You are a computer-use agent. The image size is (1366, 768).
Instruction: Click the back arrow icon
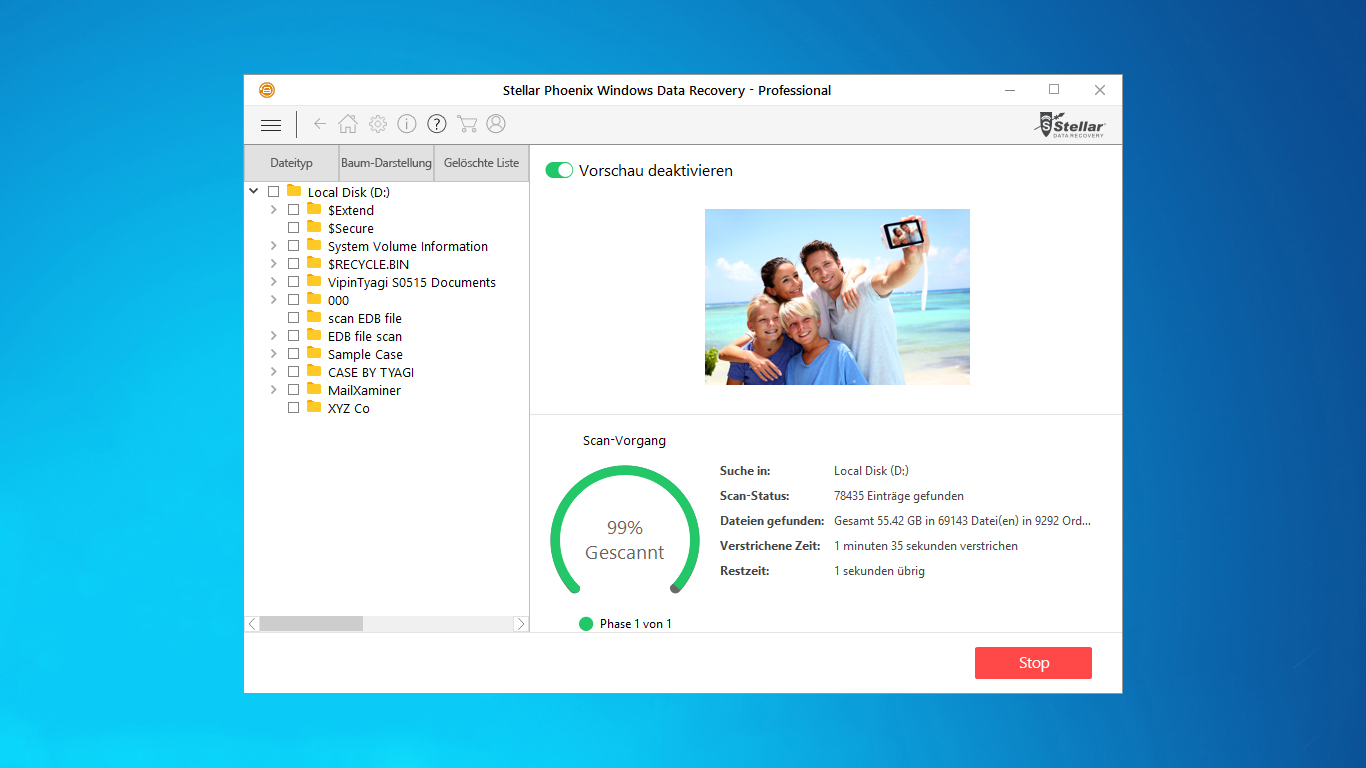320,124
